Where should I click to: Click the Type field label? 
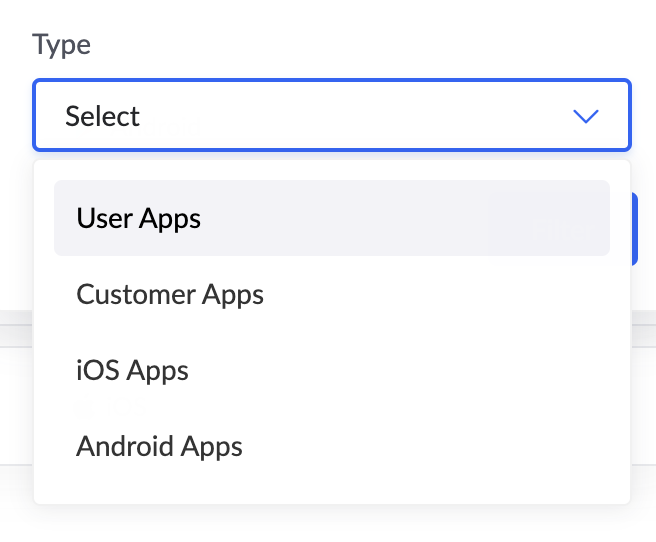pos(62,44)
